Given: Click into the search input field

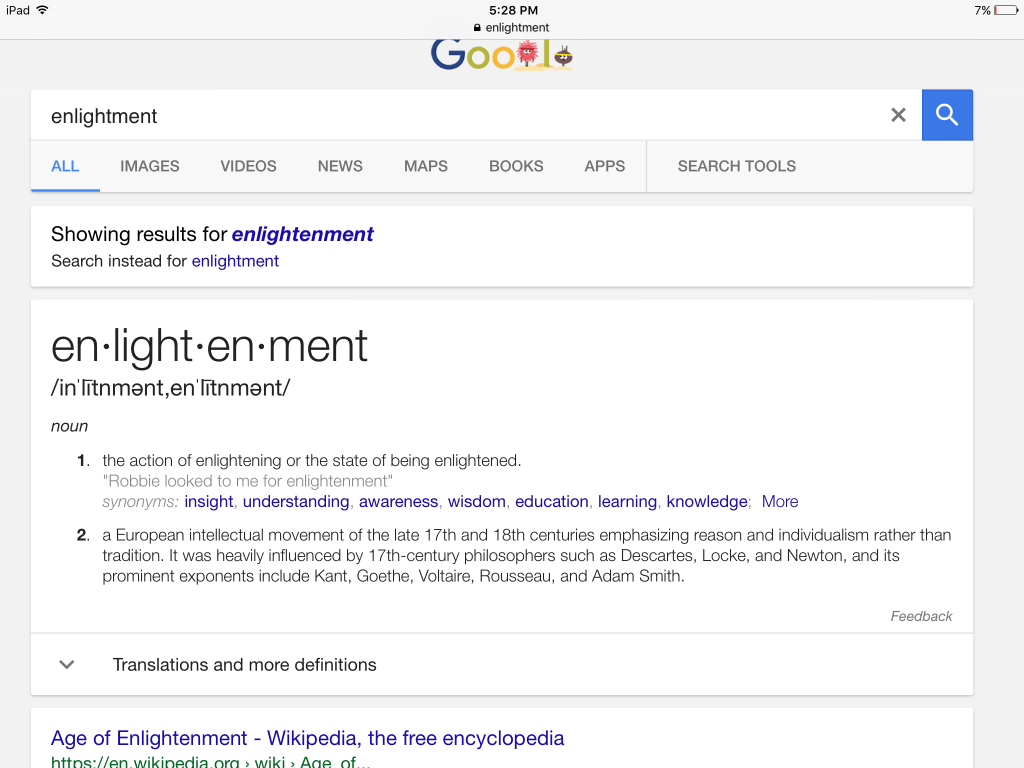Looking at the screenshot, I should (457, 115).
